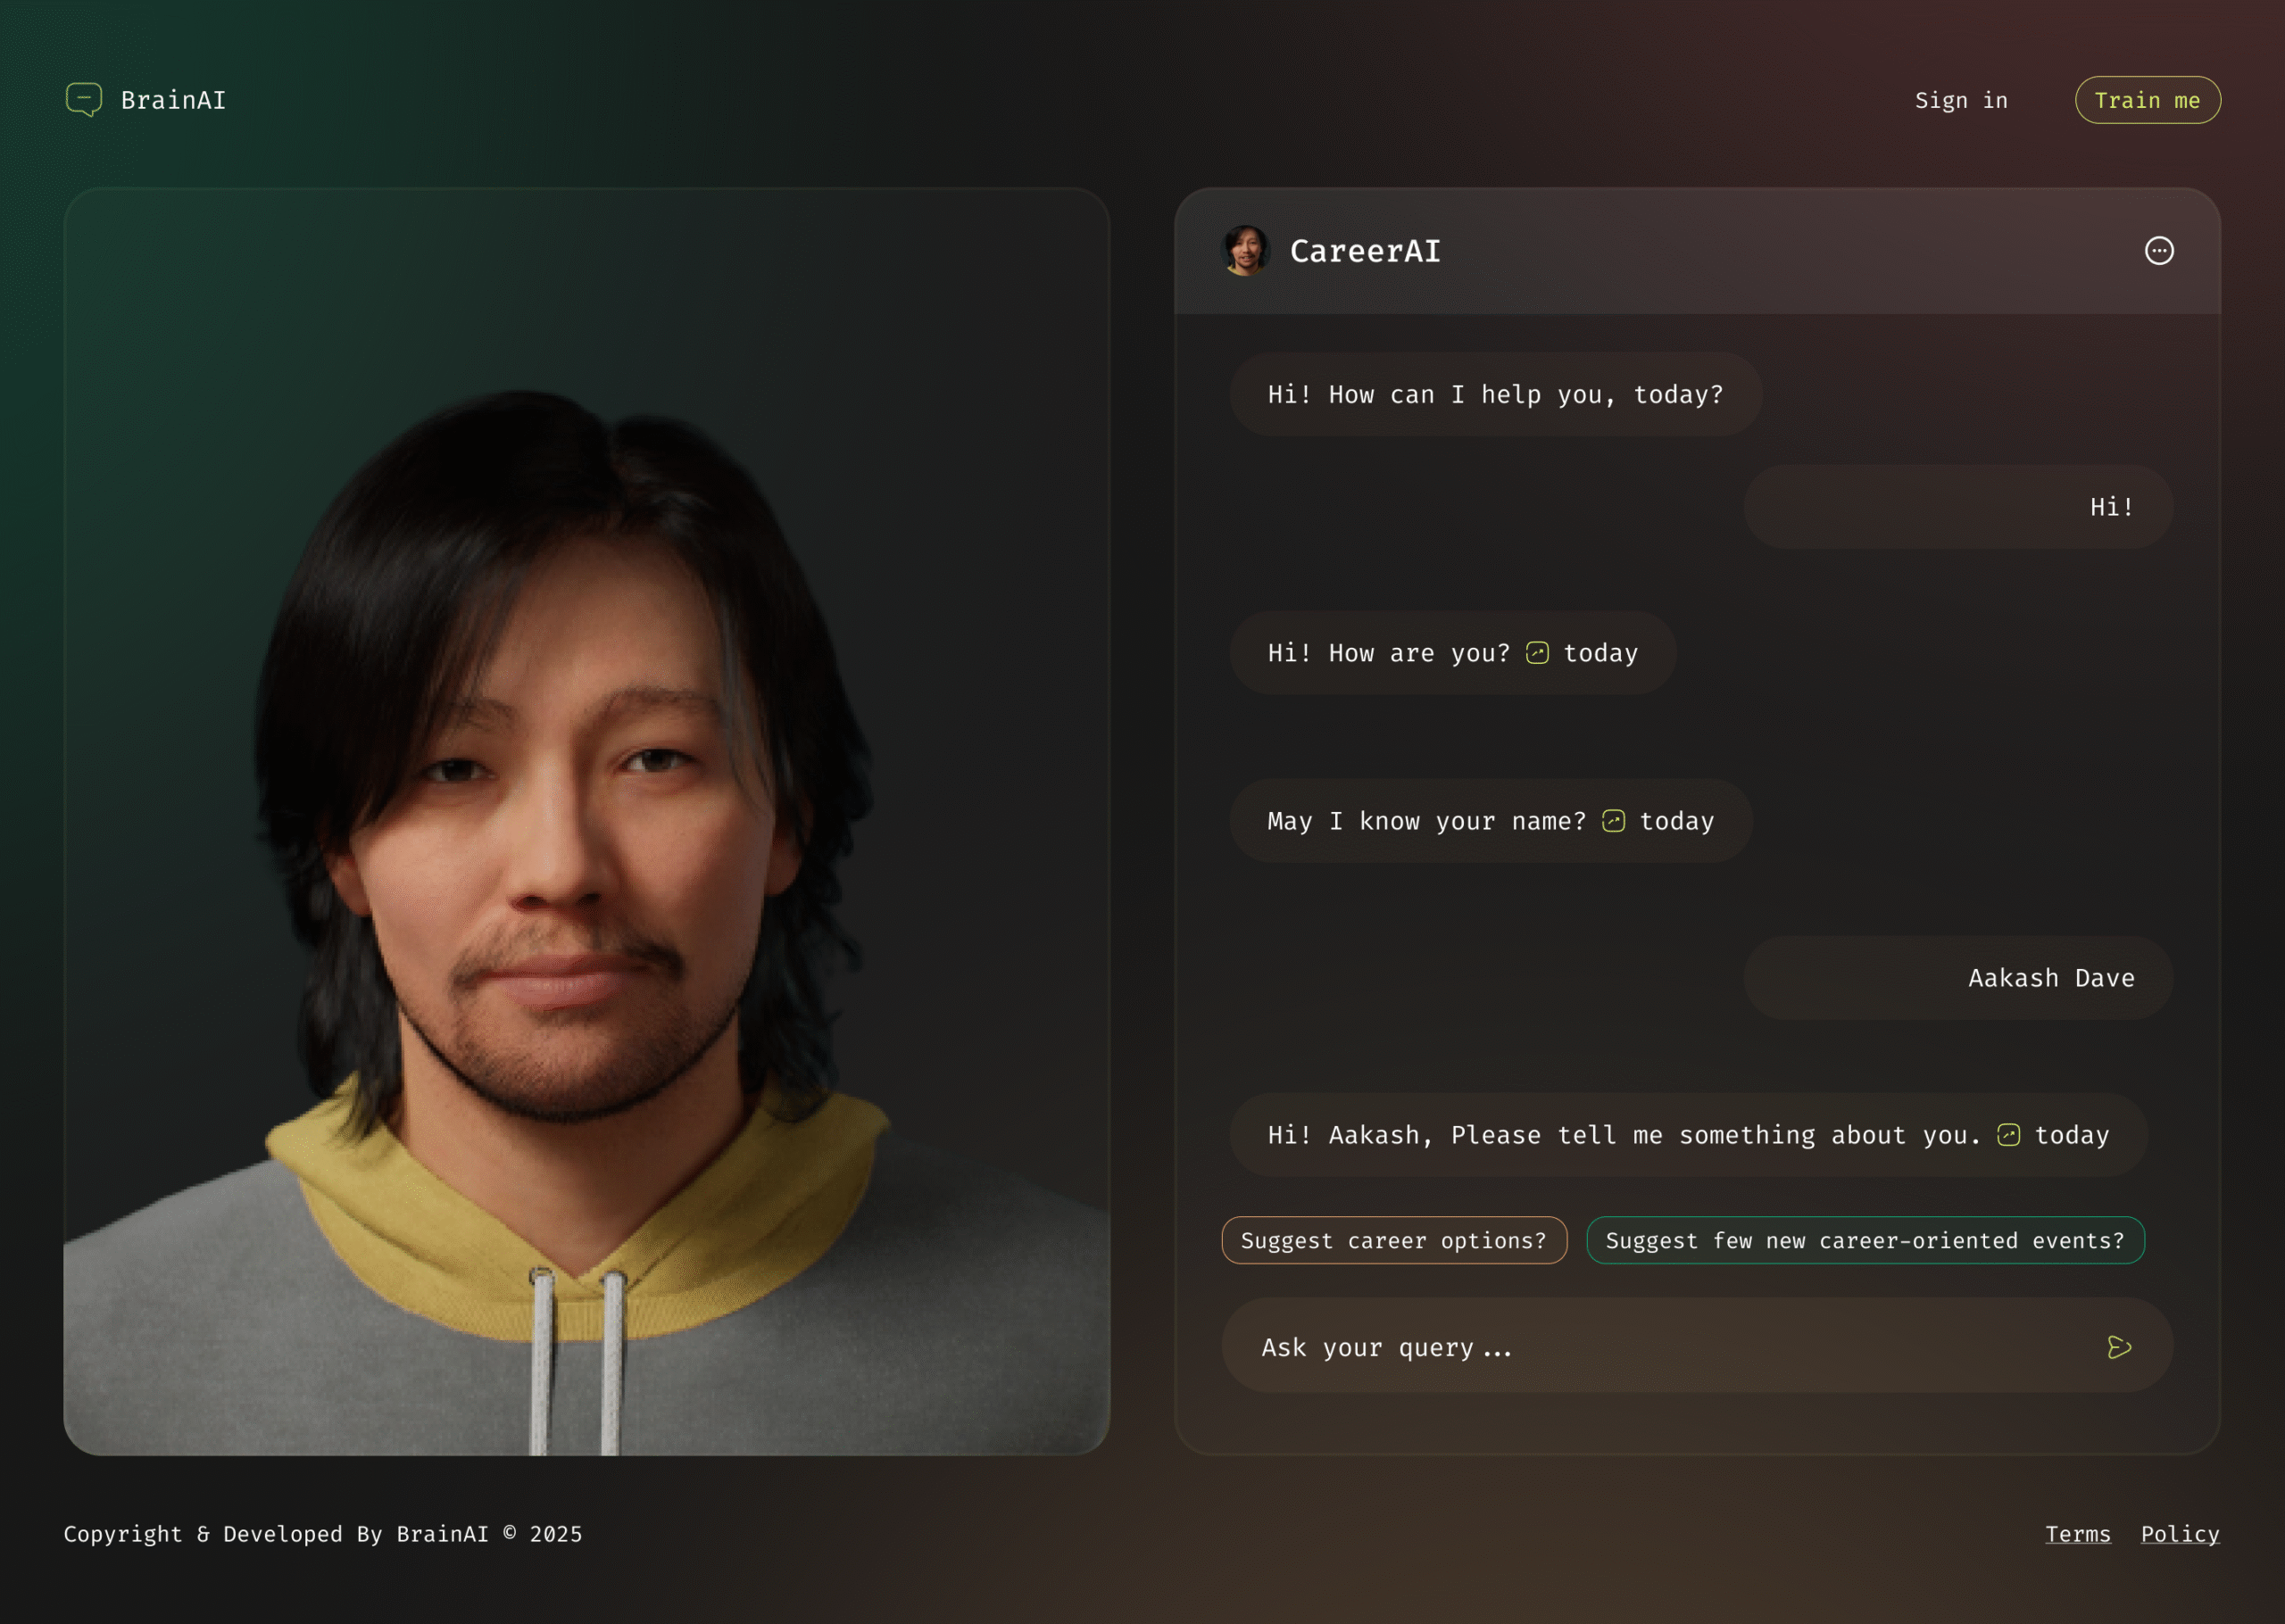Open the Terms link in footer
The width and height of the screenshot is (2285, 1624).
tap(2077, 1534)
